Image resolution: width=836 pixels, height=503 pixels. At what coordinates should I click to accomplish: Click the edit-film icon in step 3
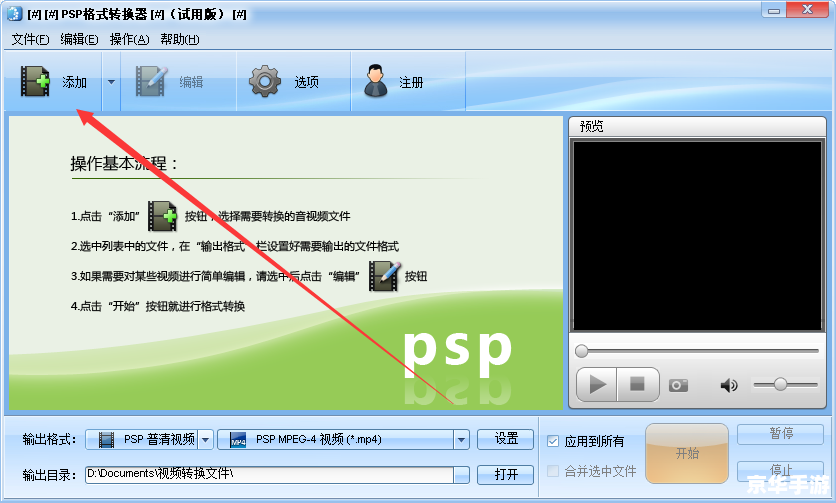tap(384, 276)
